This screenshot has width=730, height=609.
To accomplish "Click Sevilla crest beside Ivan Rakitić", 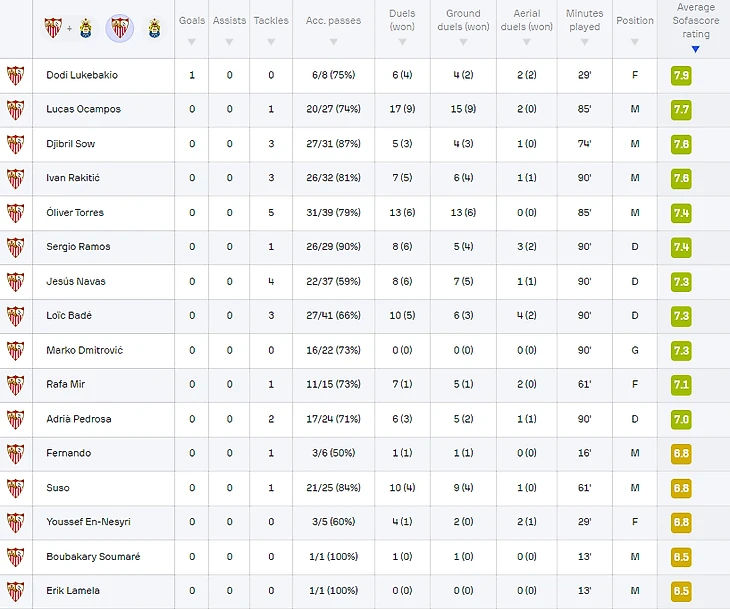I will [x=15, y=178].
